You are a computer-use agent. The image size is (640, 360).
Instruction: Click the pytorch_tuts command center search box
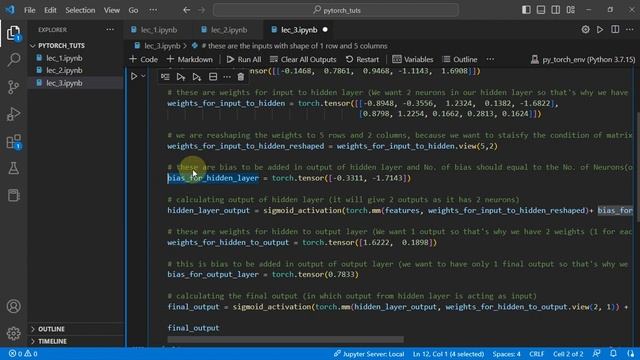pos(336,10)
